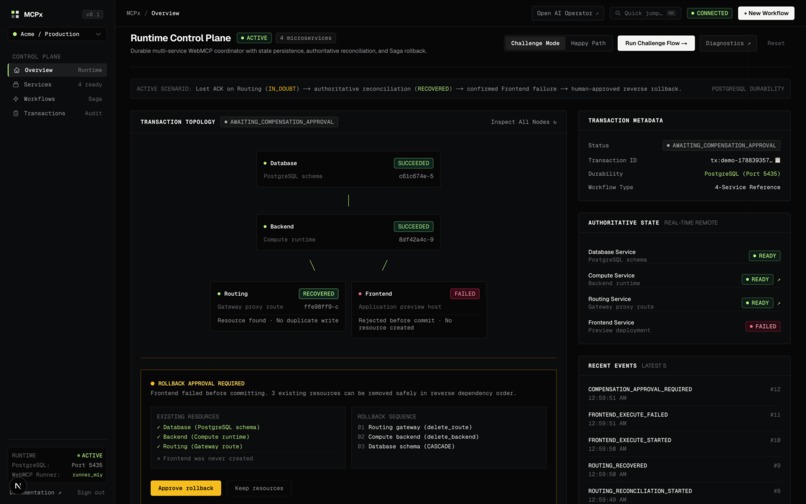Click the FRONTEND_EXECUTE_FAILED event
The height and width of the screenshot is (504, 806).
tap(684, 419)
